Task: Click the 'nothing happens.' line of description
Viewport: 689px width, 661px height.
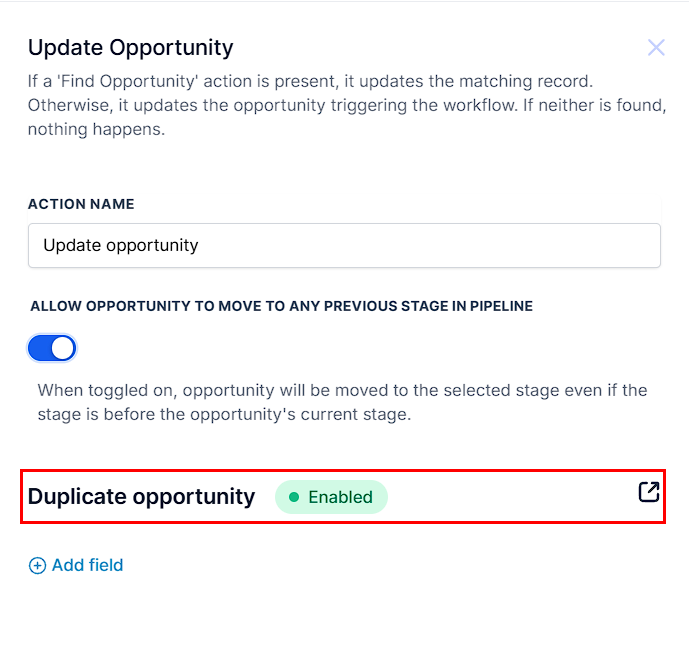Action: click(x=96, y=130)
